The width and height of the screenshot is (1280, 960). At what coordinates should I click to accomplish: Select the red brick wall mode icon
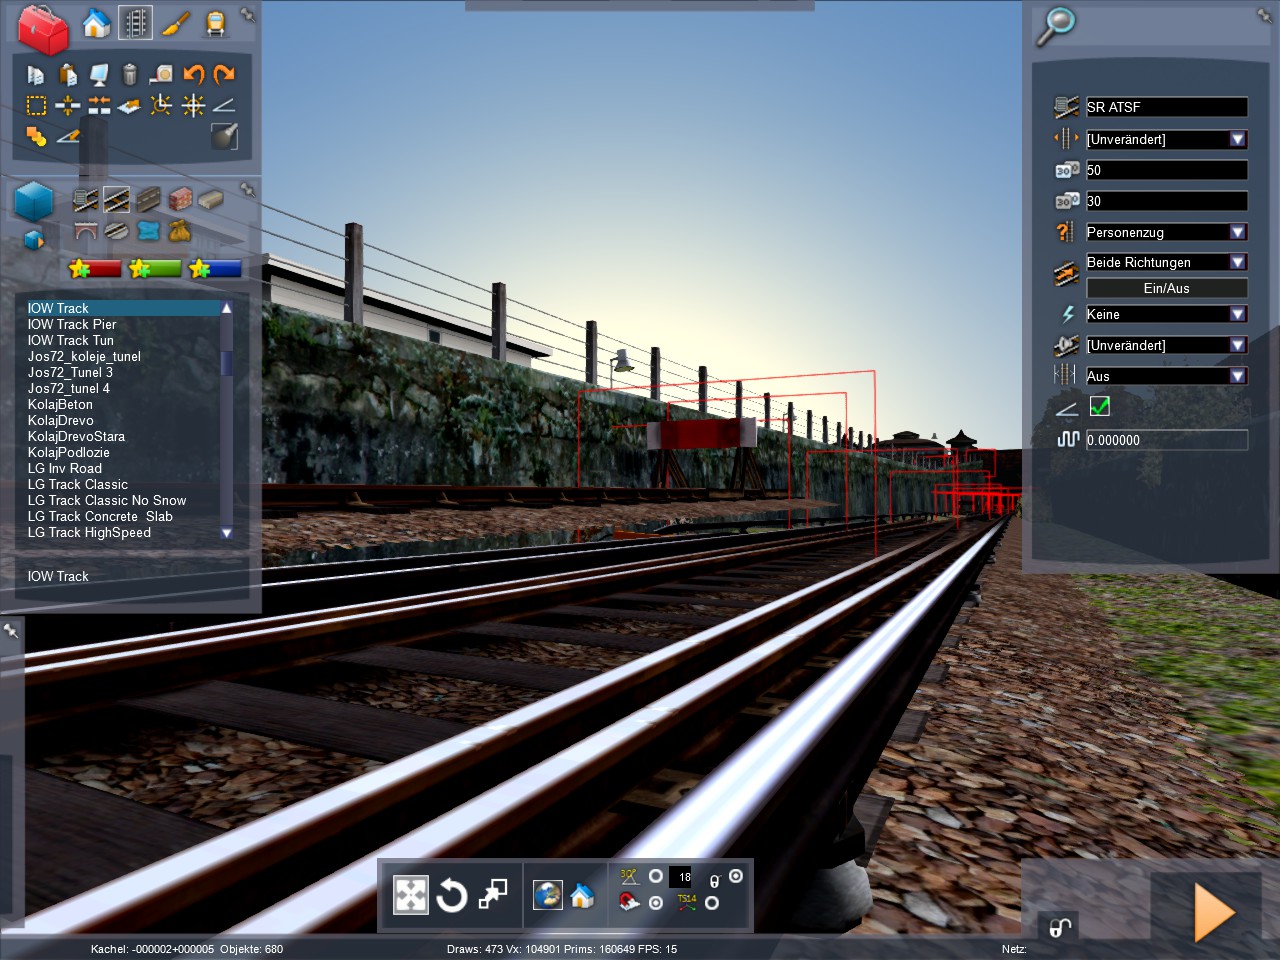(180, 200)
